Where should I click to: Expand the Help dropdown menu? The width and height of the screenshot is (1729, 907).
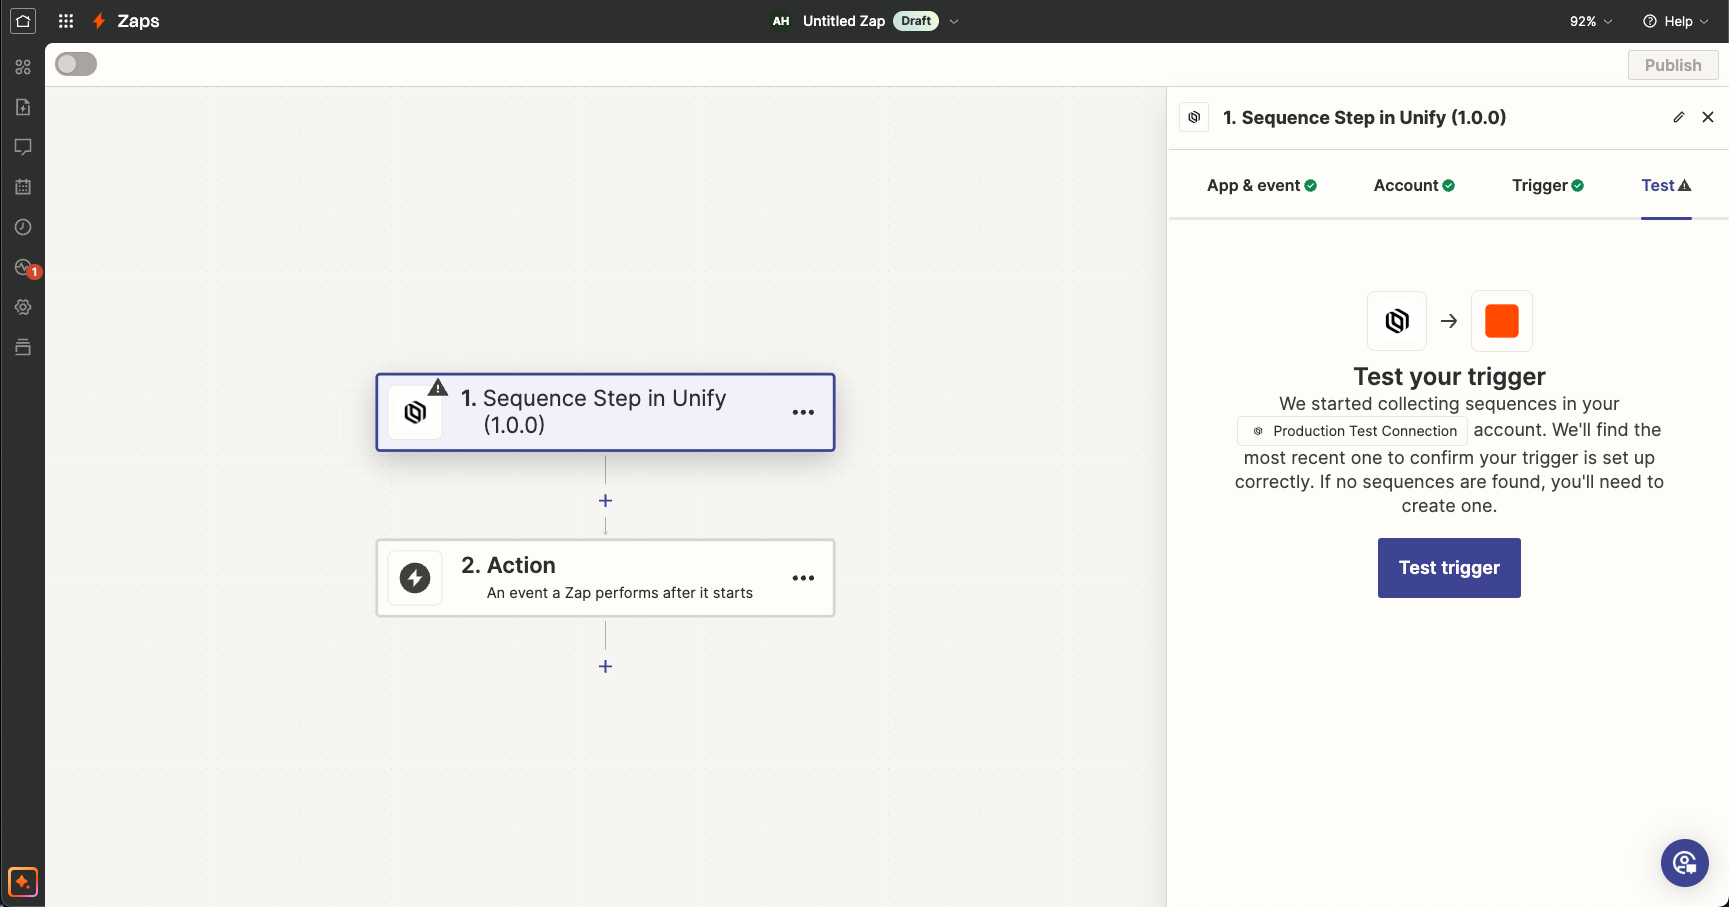(x=1675, y=21)
